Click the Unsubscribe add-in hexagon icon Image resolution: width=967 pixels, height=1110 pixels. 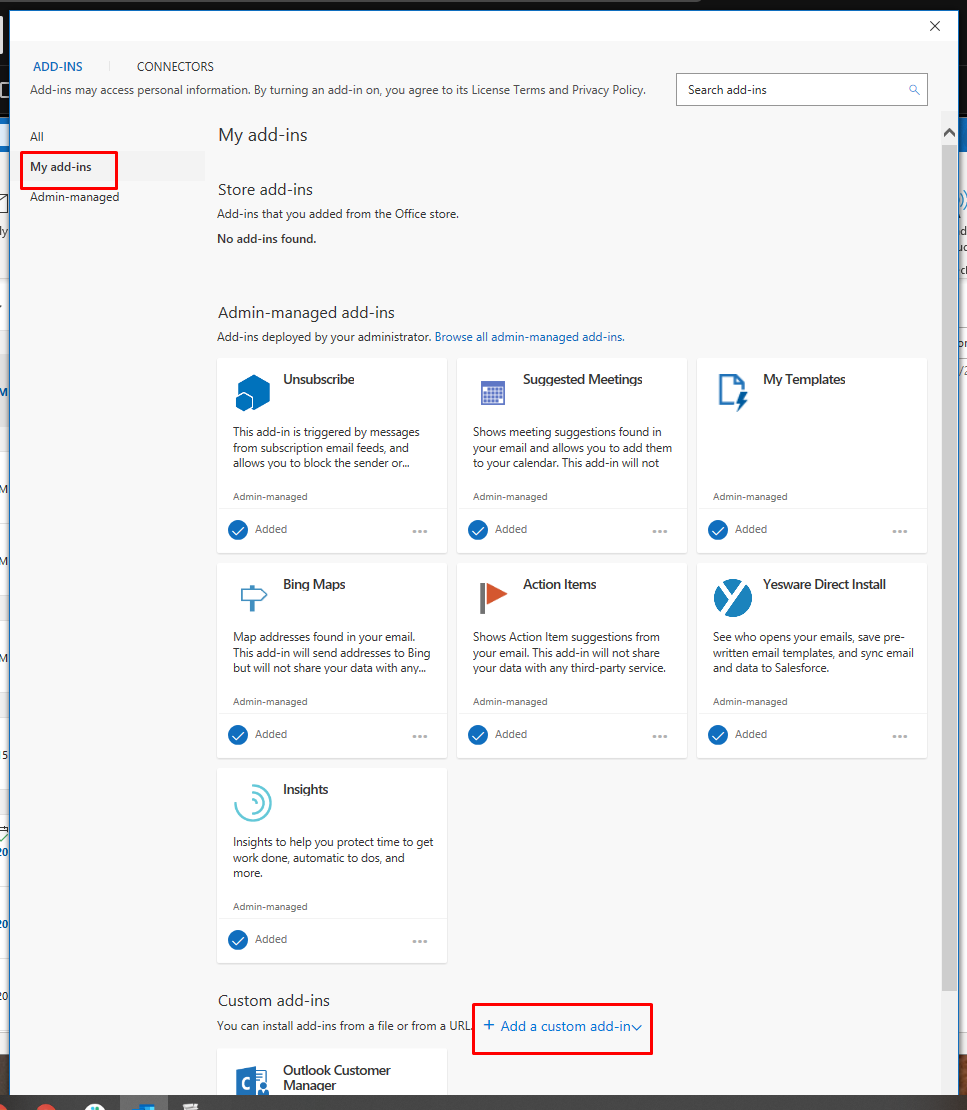point(253,393)
